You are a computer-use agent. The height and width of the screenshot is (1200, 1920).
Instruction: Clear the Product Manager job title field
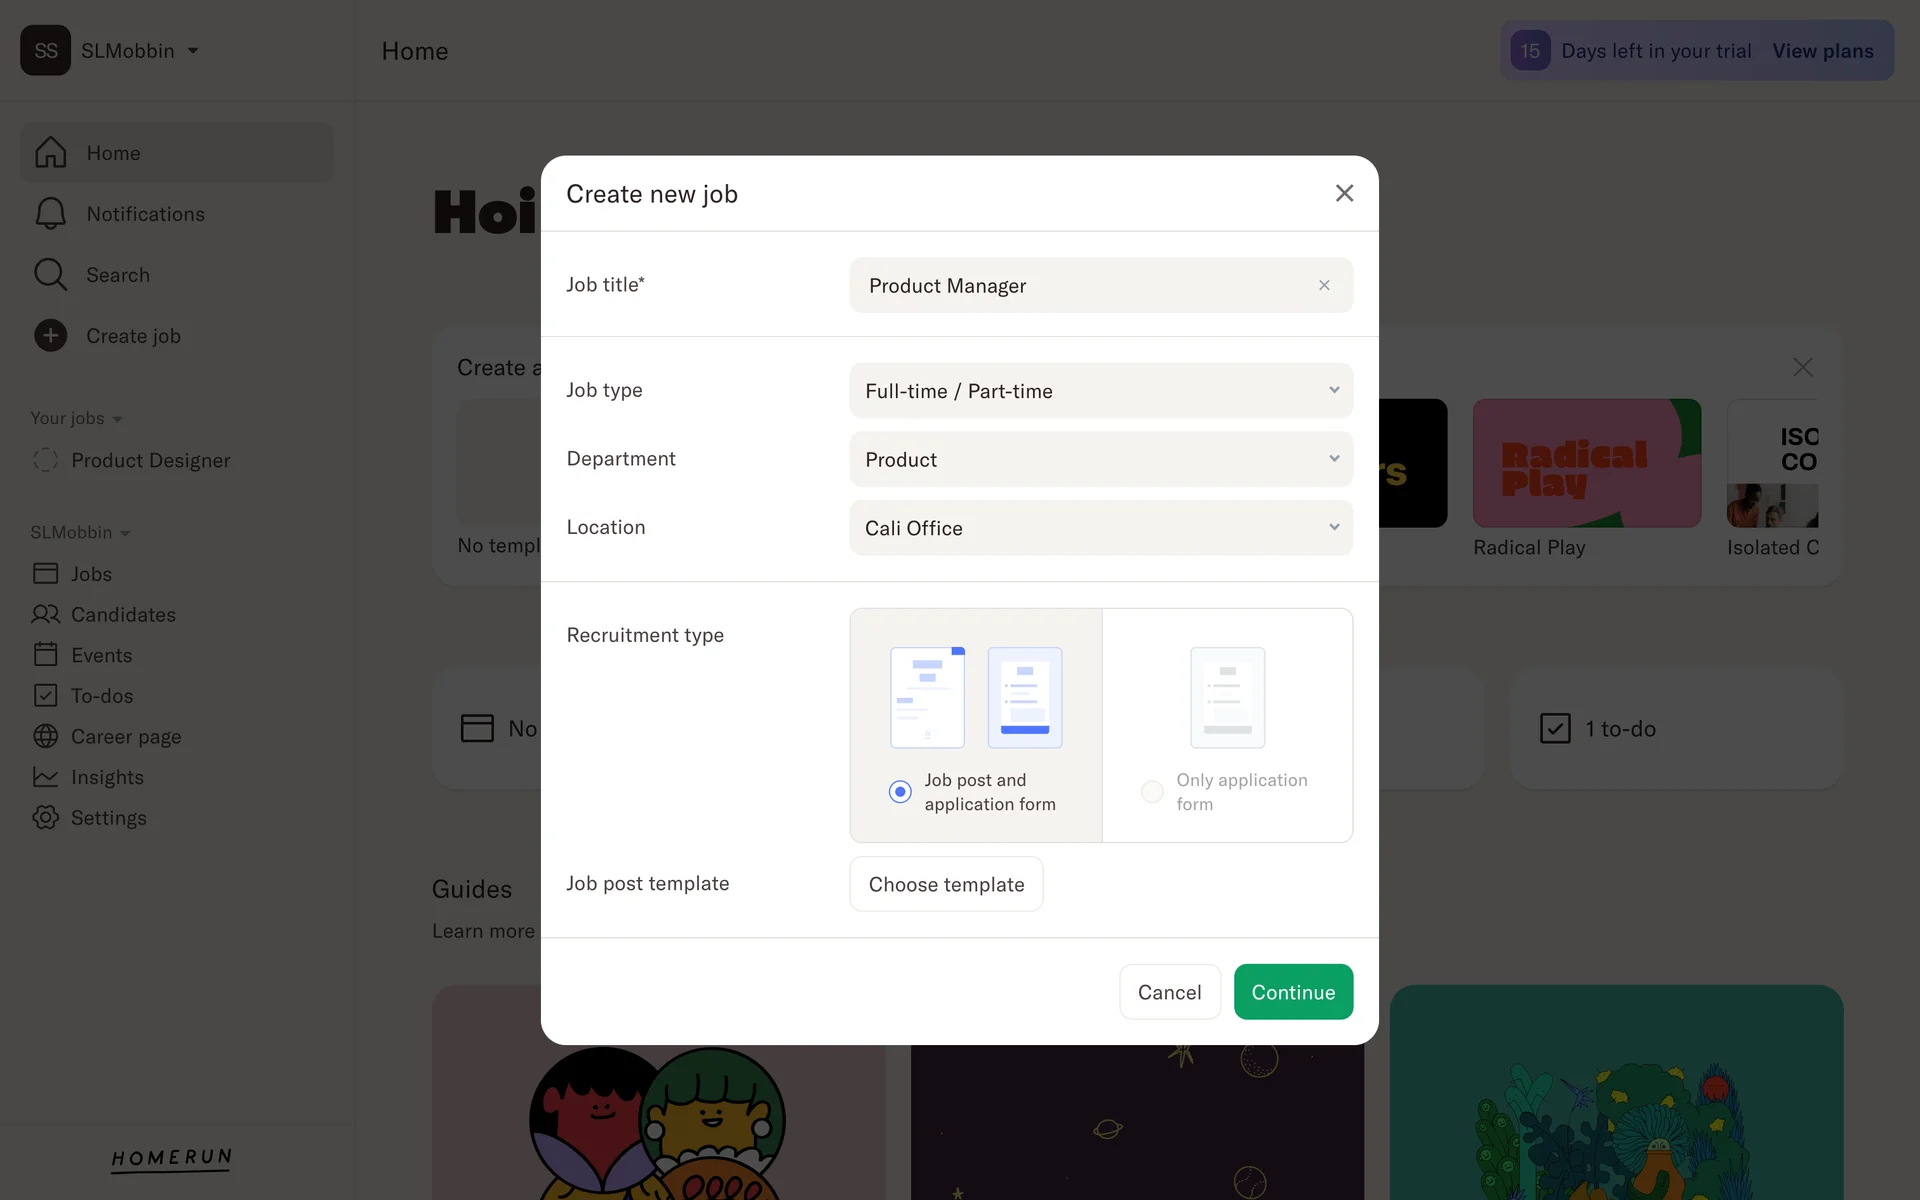1324,285
